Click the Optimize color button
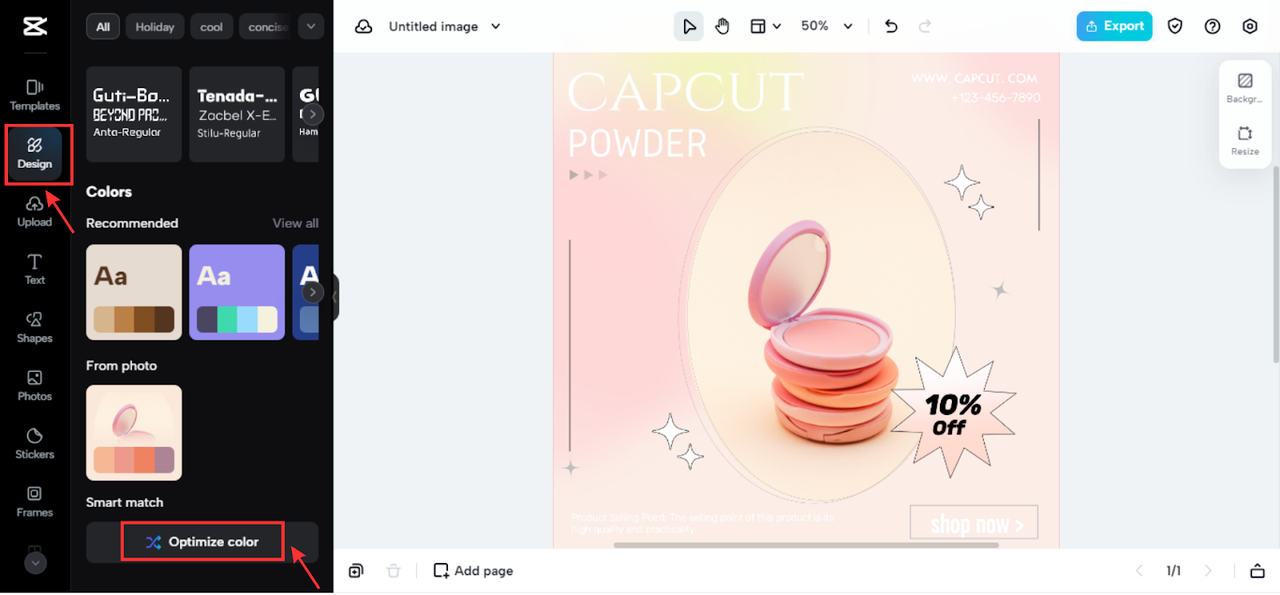The height and width of the screenshot is (595, 1280). pos(202,542)
